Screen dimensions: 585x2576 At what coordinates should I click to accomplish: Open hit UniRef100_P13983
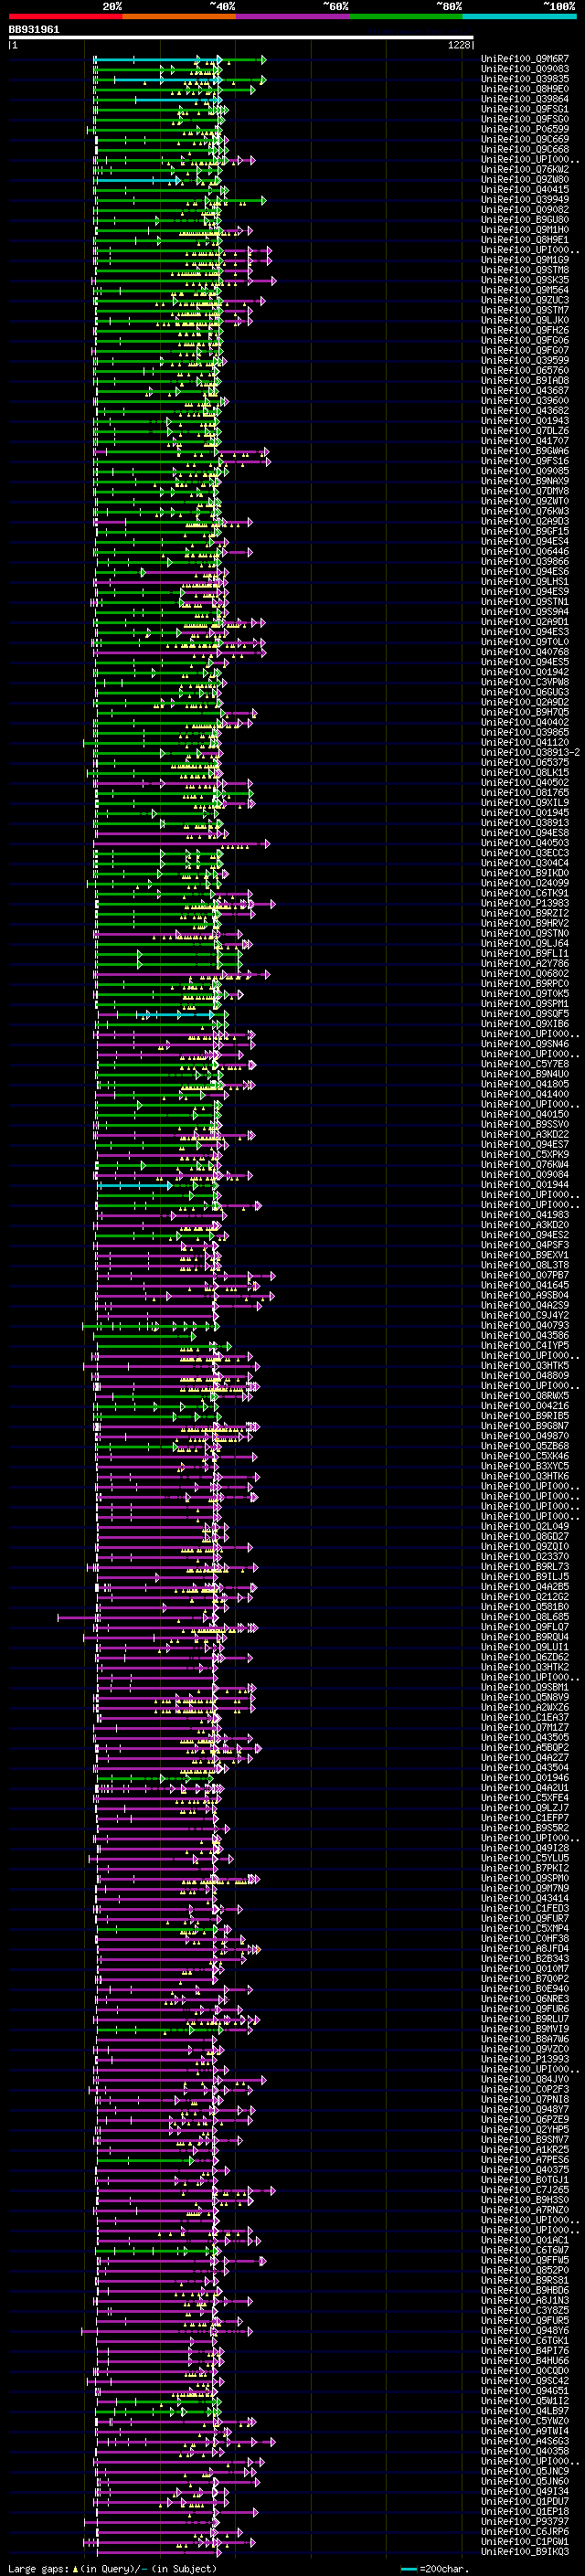click(x=525, y=904)
